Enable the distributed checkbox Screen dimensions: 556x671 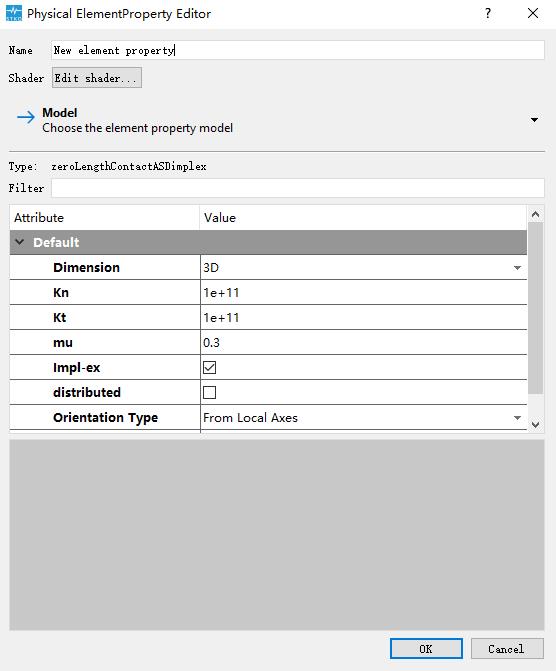(x=209, y=392)
